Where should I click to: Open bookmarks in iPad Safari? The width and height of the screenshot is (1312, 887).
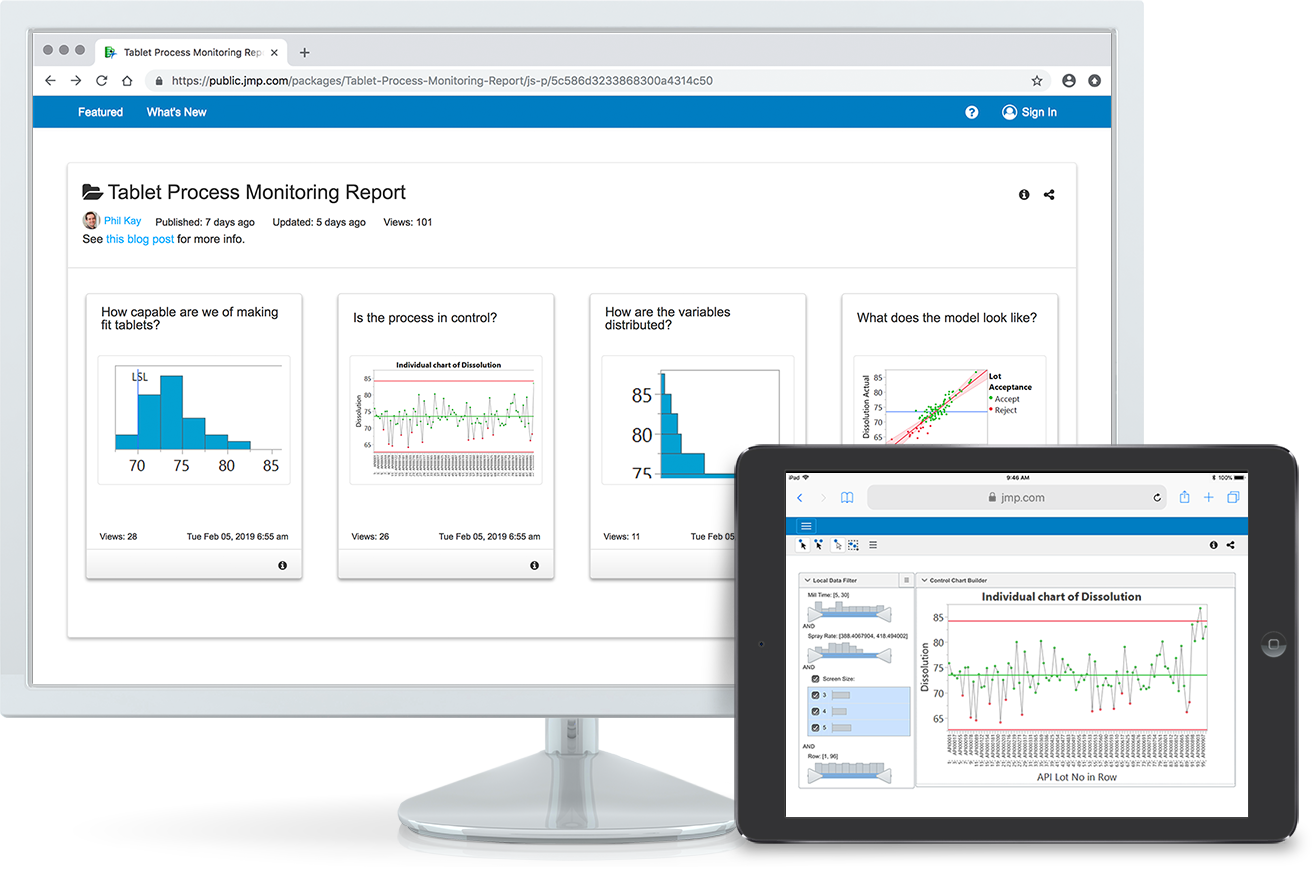click(847, 497)
